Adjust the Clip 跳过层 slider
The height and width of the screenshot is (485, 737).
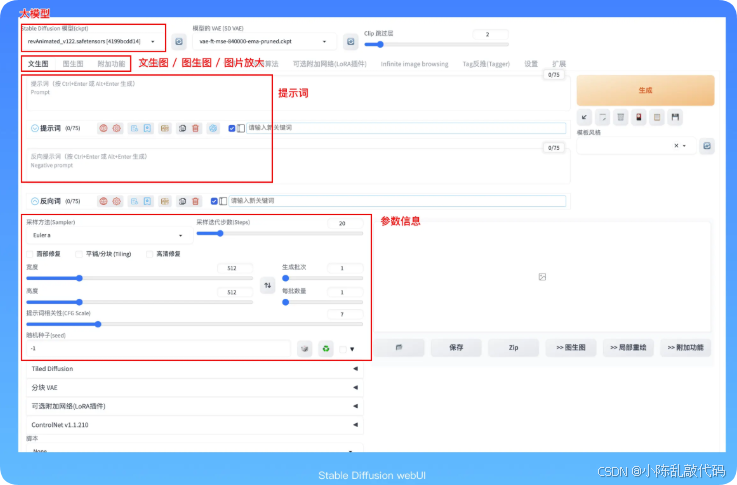coord(436,45)
